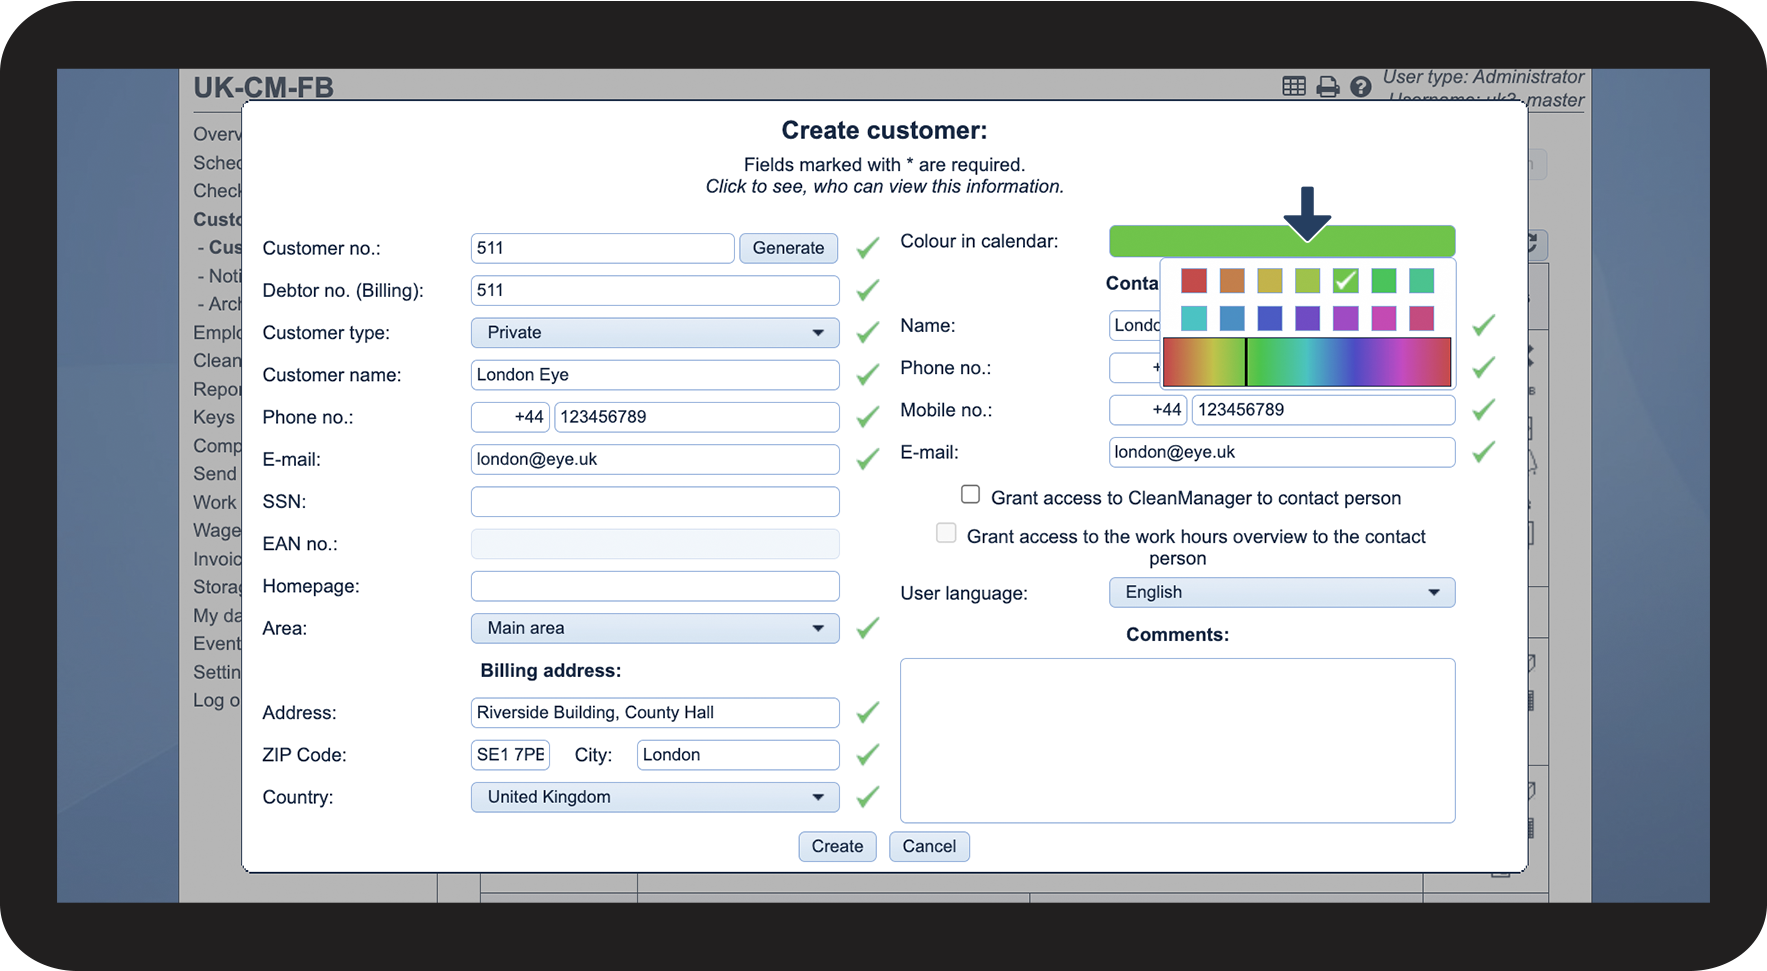Click the contact person E-mail field

click(1282, 452)
